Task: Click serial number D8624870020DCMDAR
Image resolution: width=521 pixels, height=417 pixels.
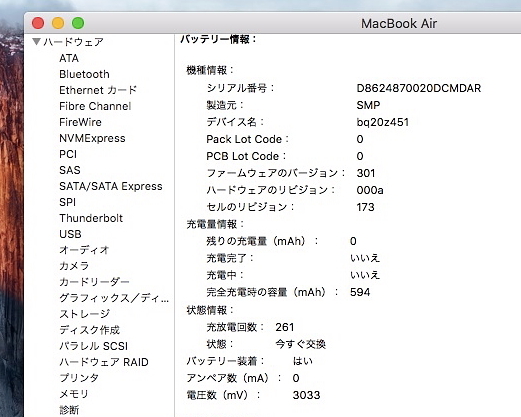Action: click(419, 88)
